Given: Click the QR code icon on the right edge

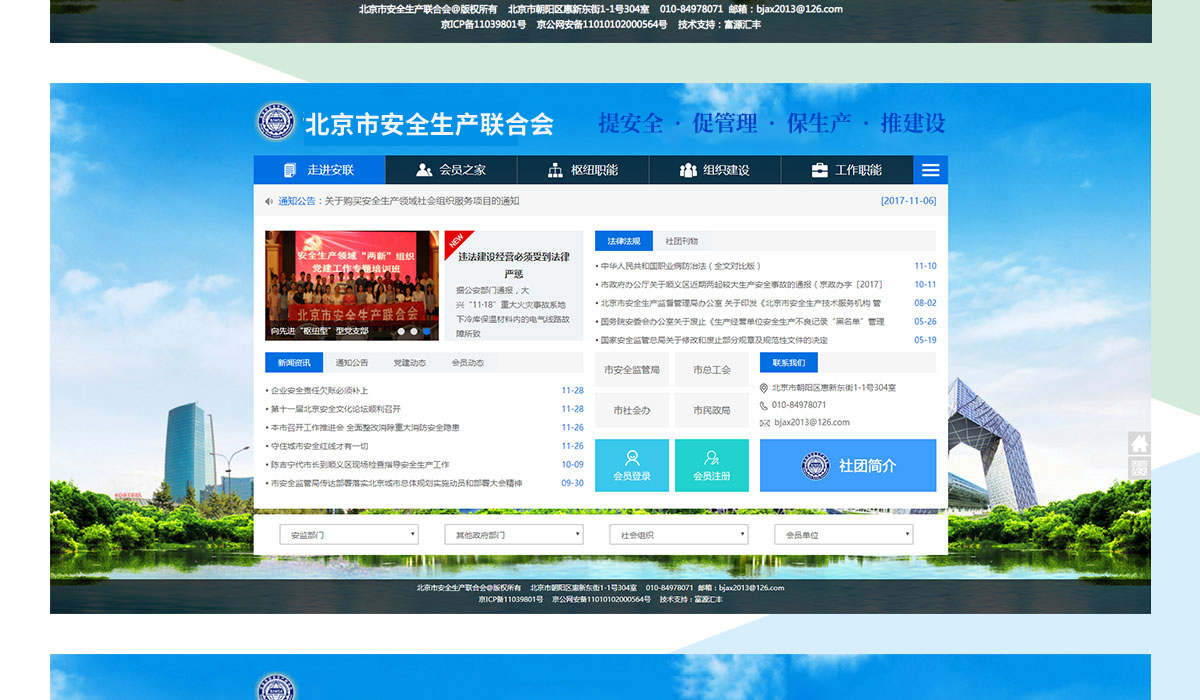Looking at the screenshot, I should 1139,468.
